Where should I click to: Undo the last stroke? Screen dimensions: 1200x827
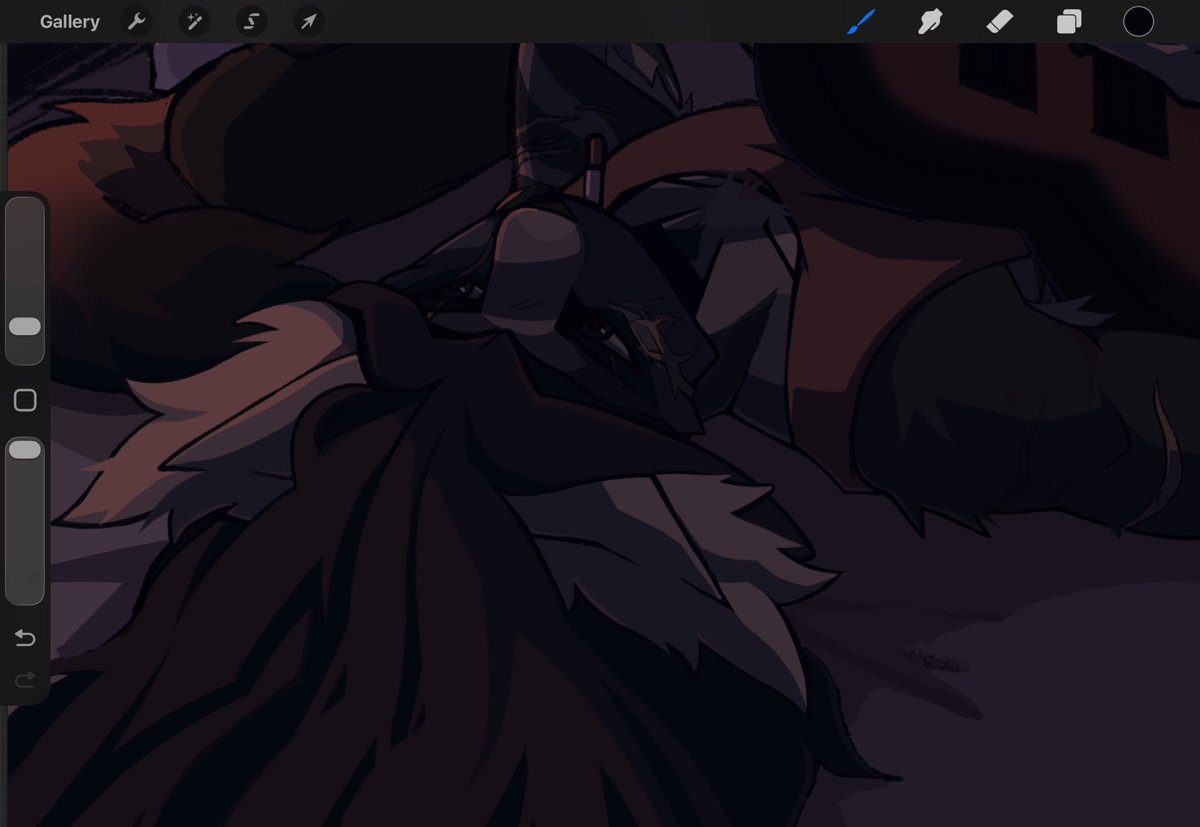point(25,638)
